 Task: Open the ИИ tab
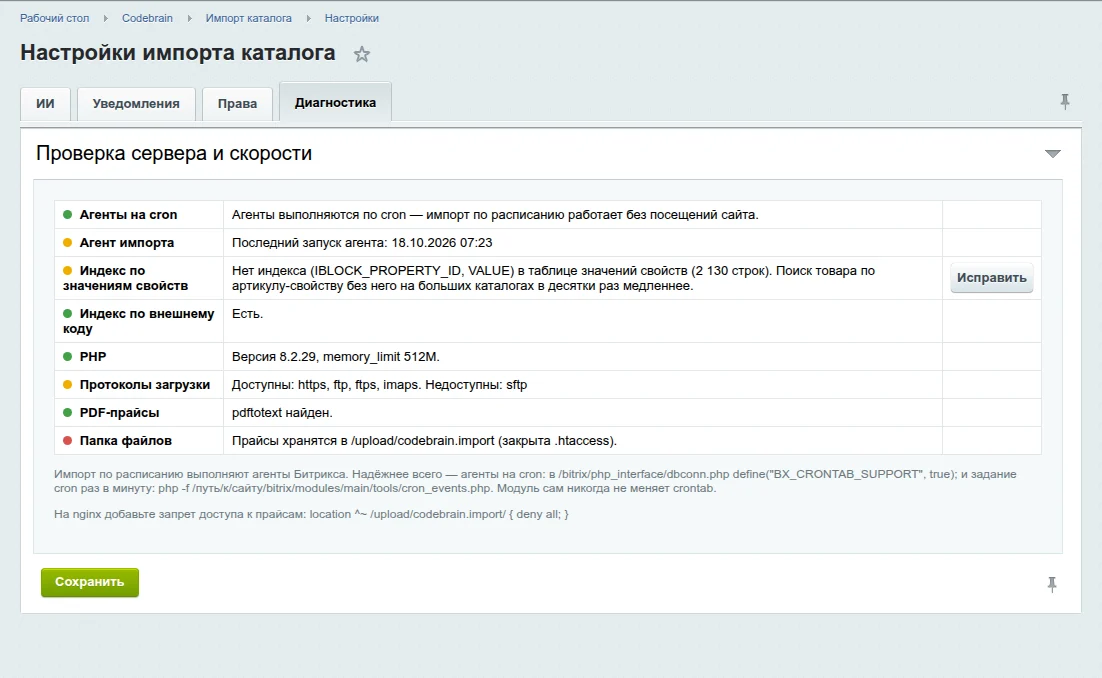pos(46,104)
